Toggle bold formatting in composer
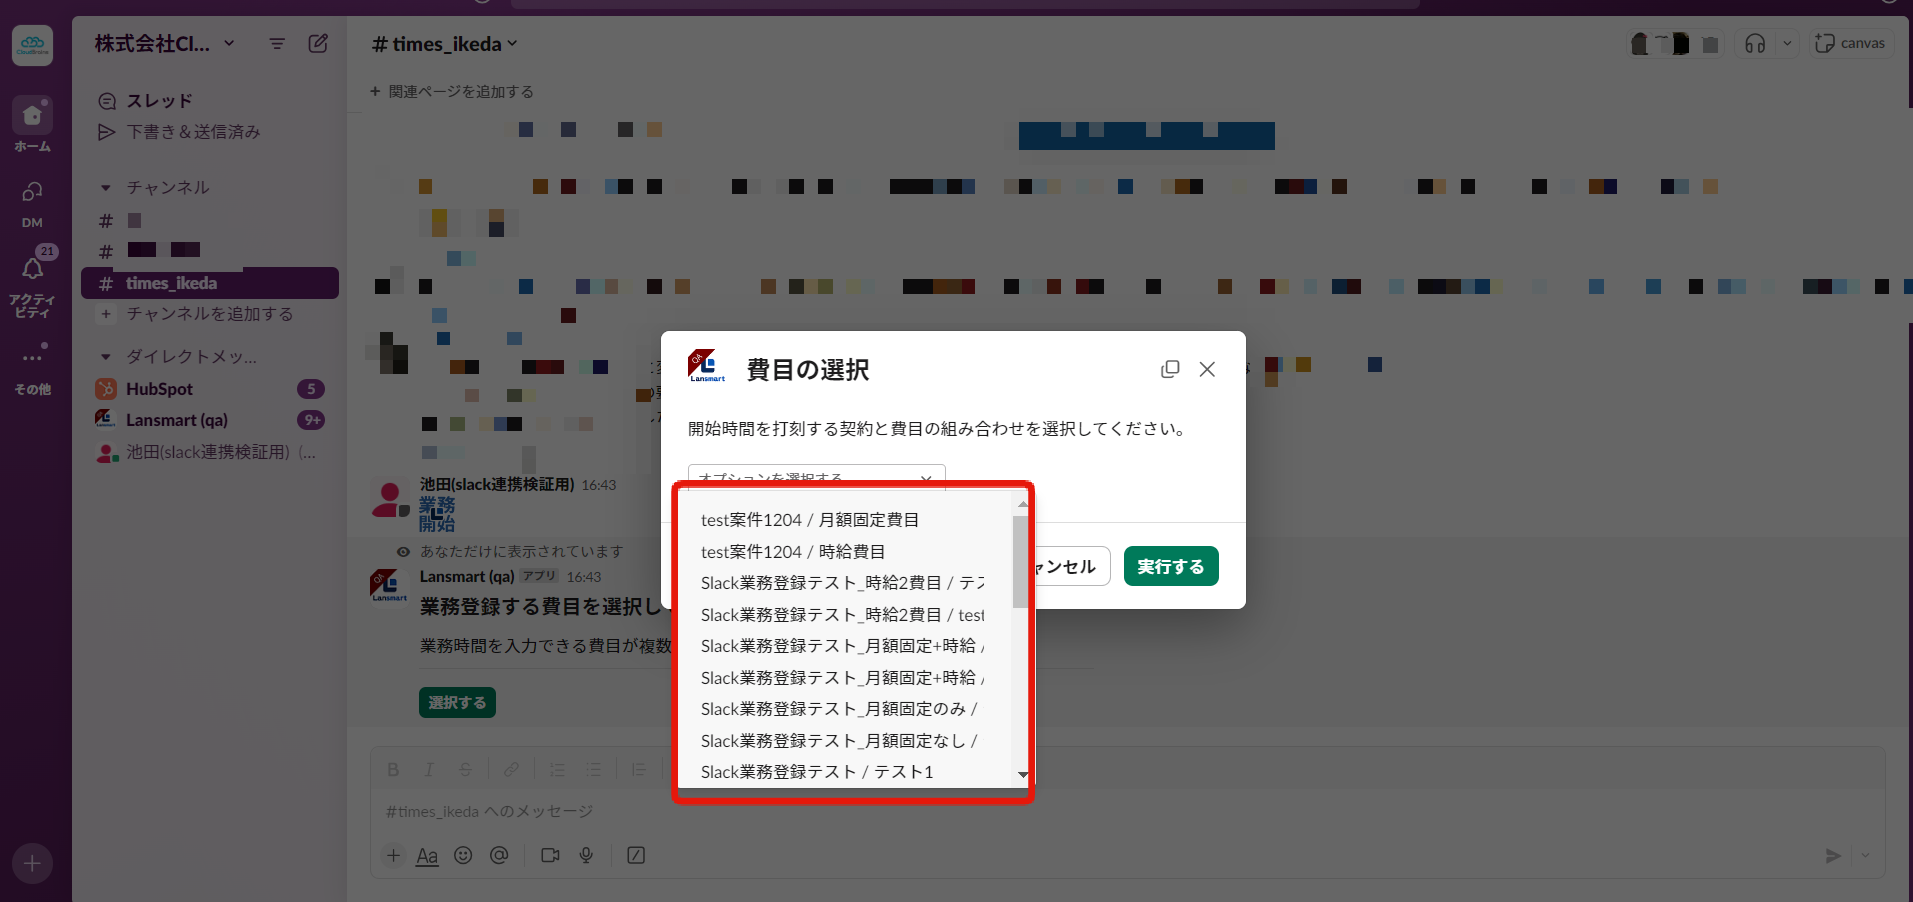This screenshot has height=902, width=1913. point(393,769)
